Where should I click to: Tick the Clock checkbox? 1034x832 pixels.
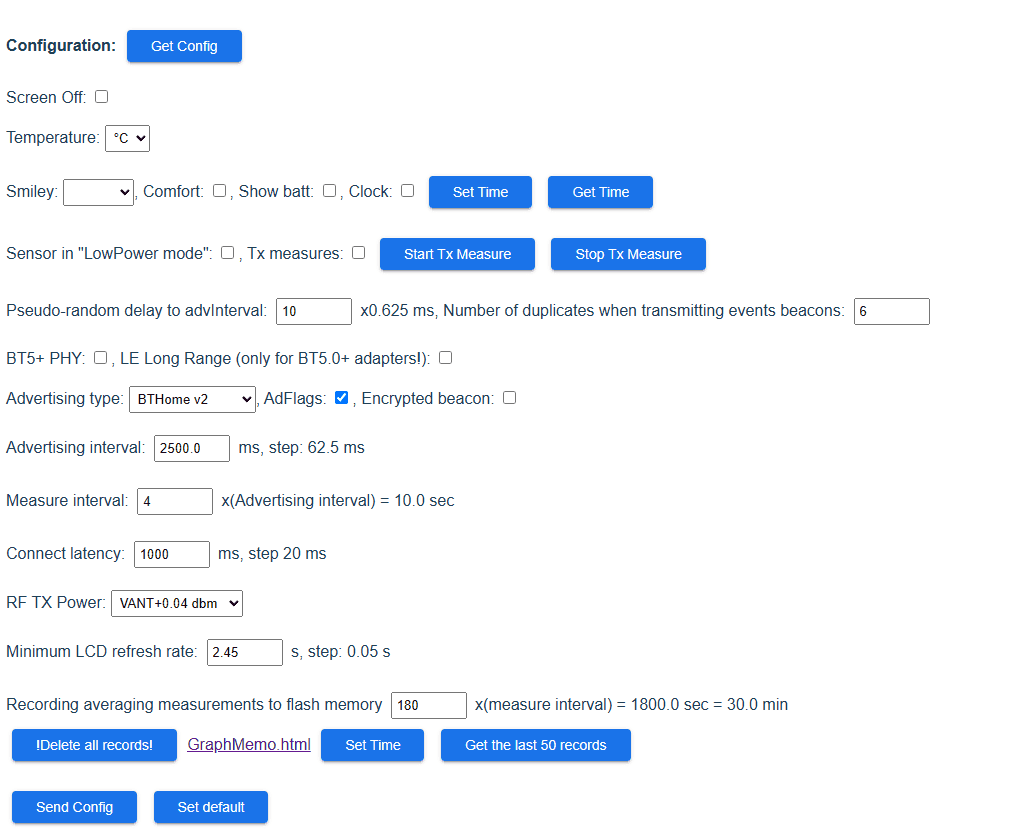(408, 191)
